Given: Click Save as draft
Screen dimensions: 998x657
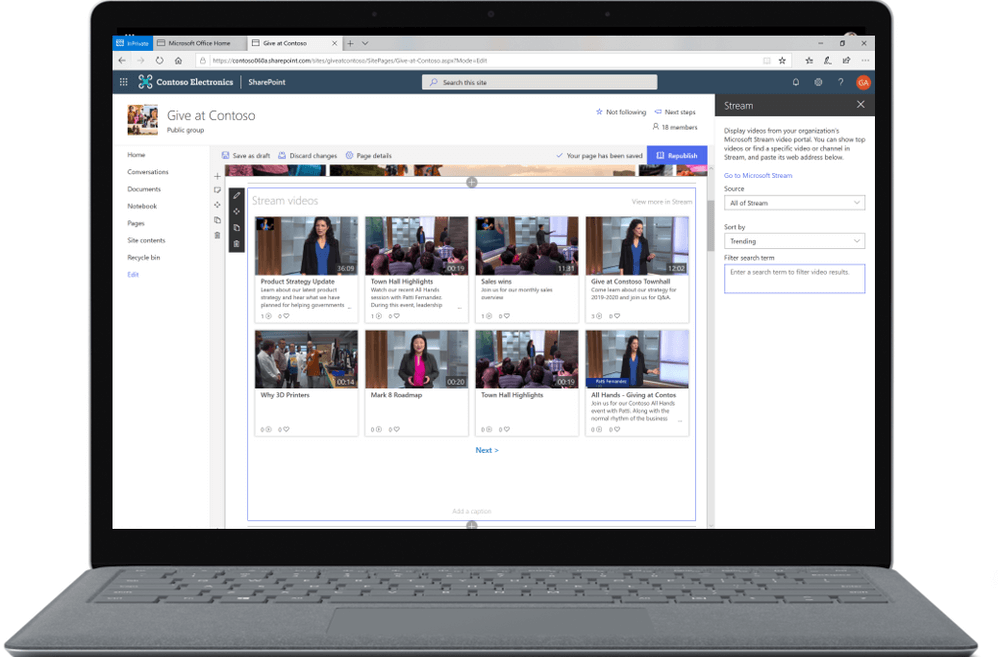Looking at the screenshot, I should click(x=246, y=155).
